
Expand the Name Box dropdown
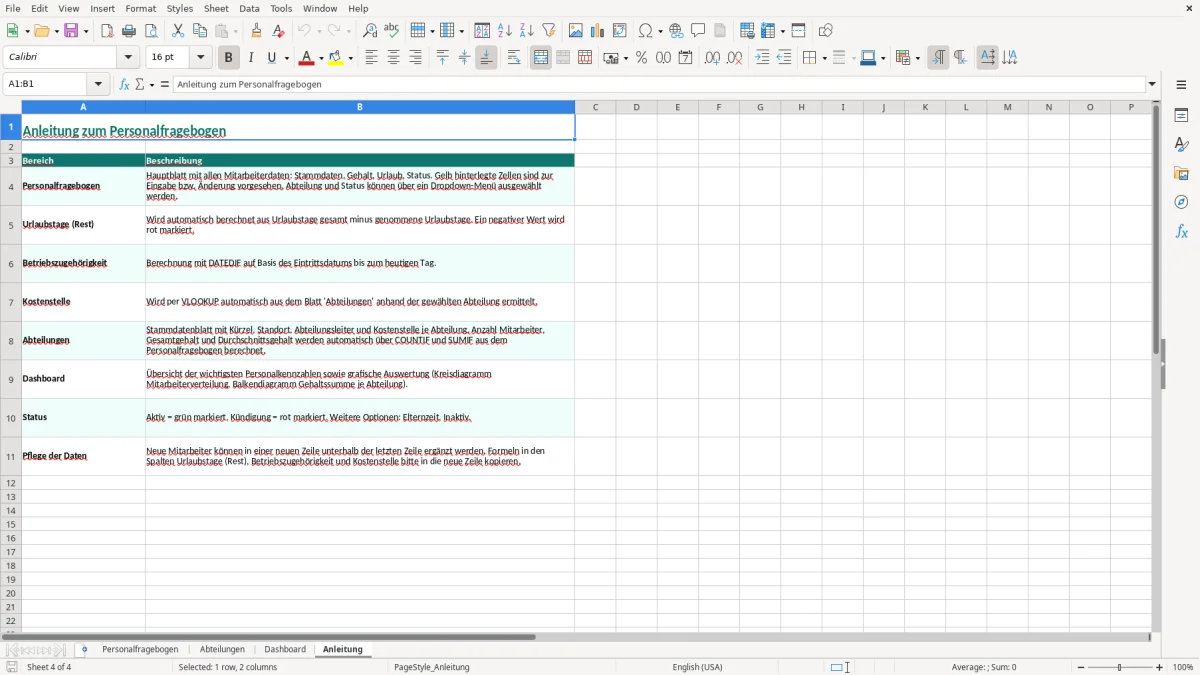pyautogui.click(x=98, y=85)
